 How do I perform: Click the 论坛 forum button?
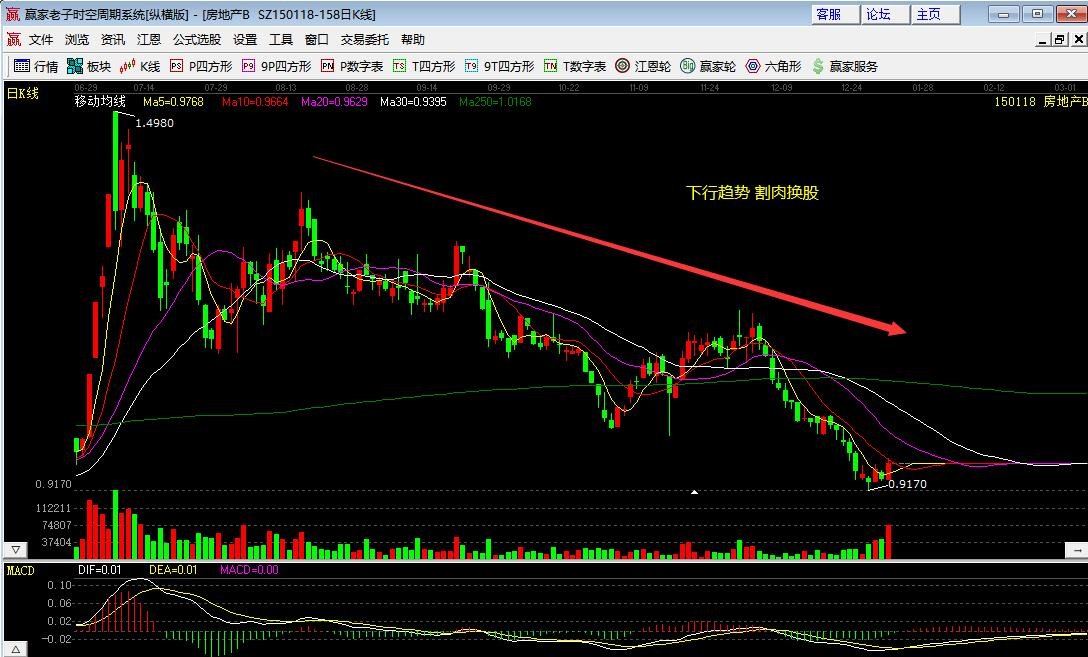pyautogui.click(x=885, y=15)
